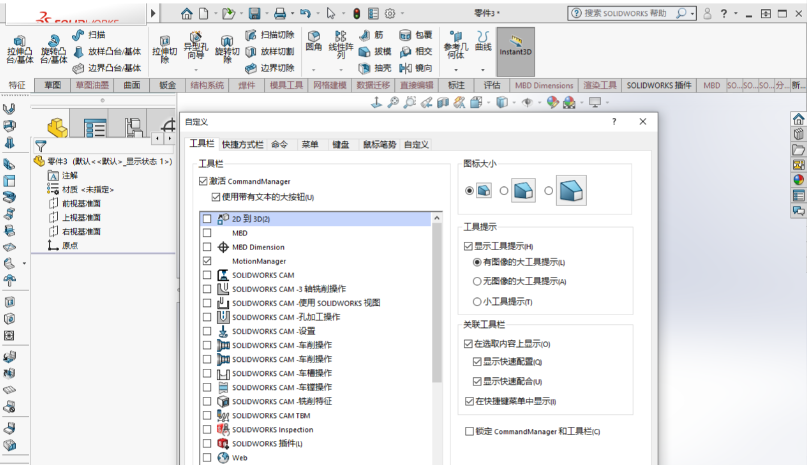Image resolution: width=807 pixels, height=465 pixels.
Task: Select 无图像的大工具提示 radio button
Action: pos(477,281)
